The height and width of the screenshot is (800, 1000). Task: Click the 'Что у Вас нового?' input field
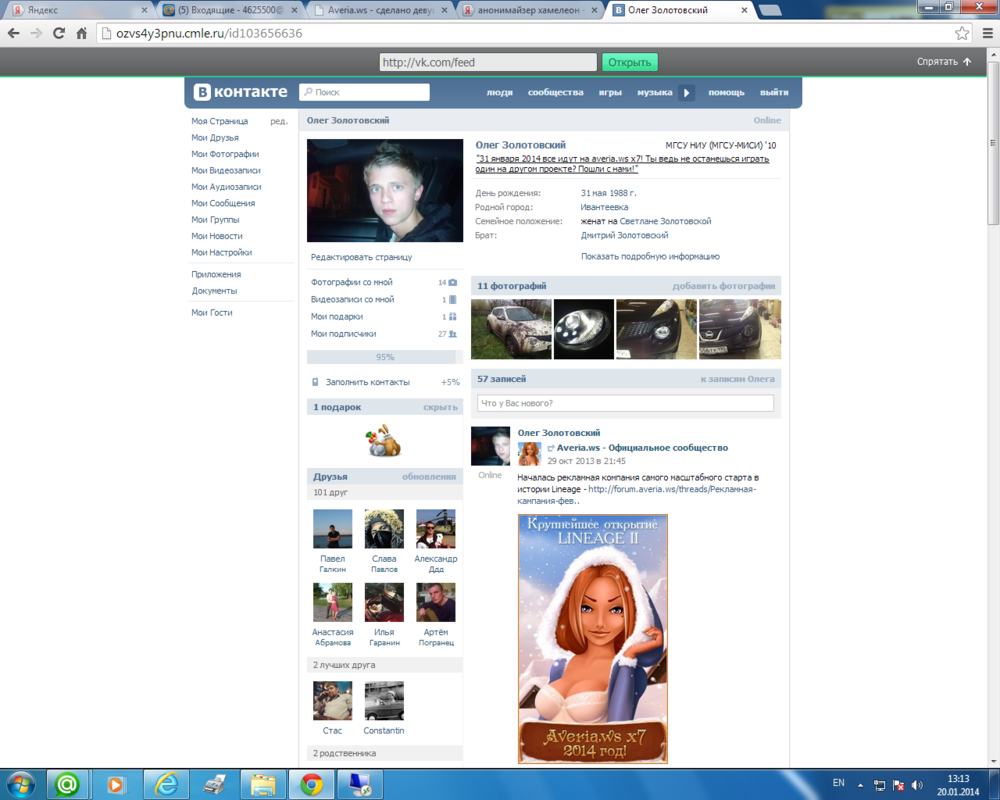[625, 403]
